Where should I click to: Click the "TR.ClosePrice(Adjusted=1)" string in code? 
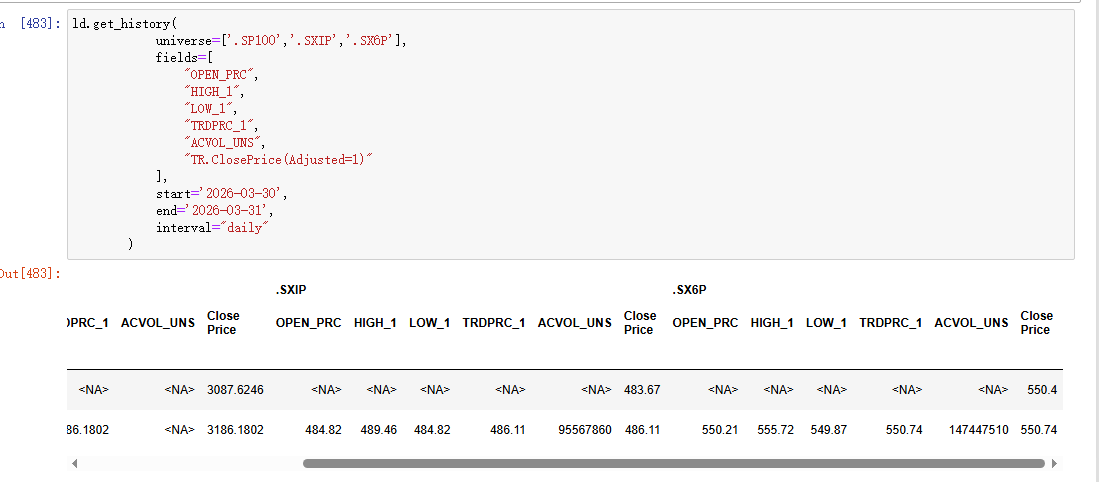click(x=278, y=160)
